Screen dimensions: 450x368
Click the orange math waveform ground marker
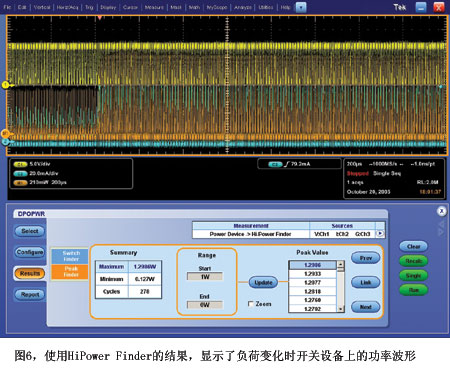pyautogui.click(x=5, y=134)
